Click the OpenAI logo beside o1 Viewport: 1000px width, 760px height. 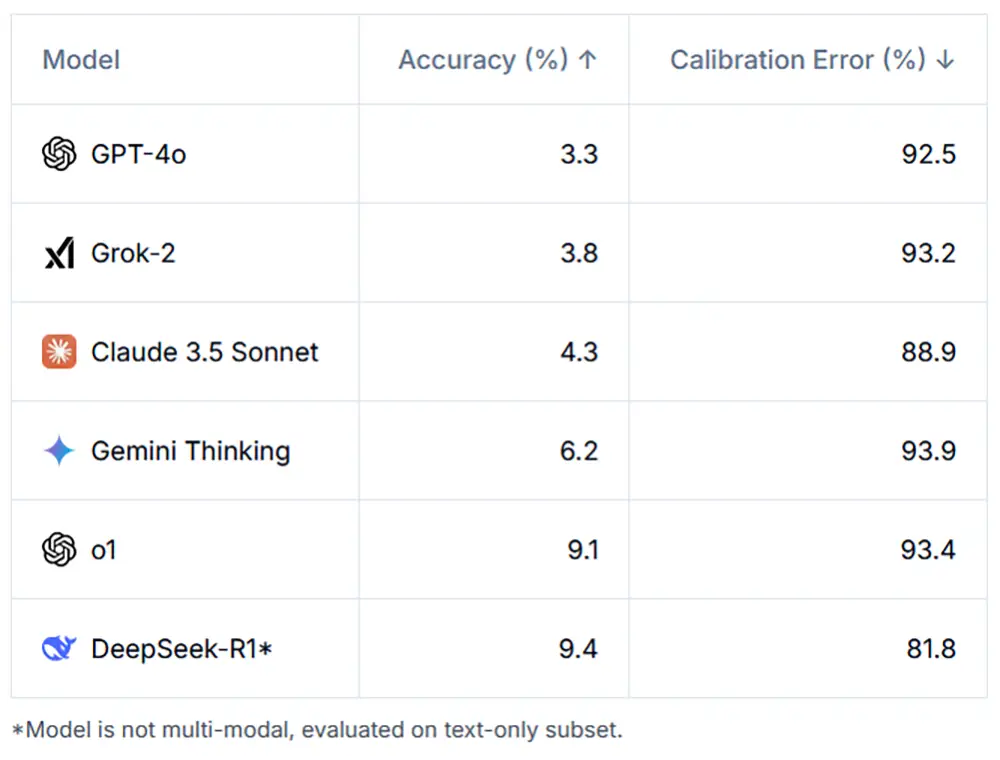[59, 549]
